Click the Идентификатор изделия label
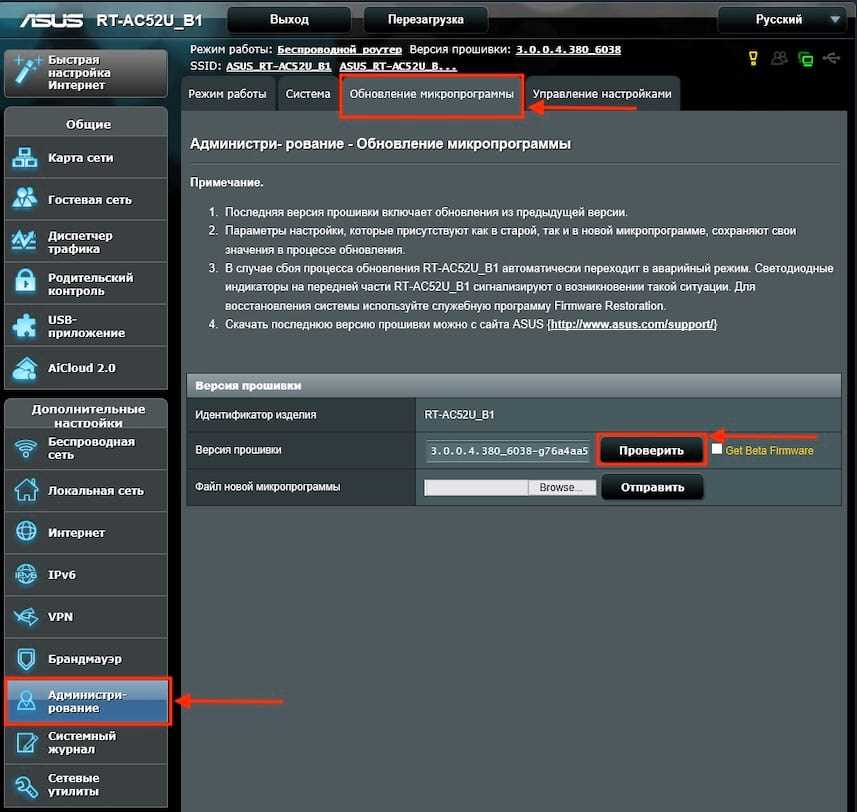 (x=255, y=415)
